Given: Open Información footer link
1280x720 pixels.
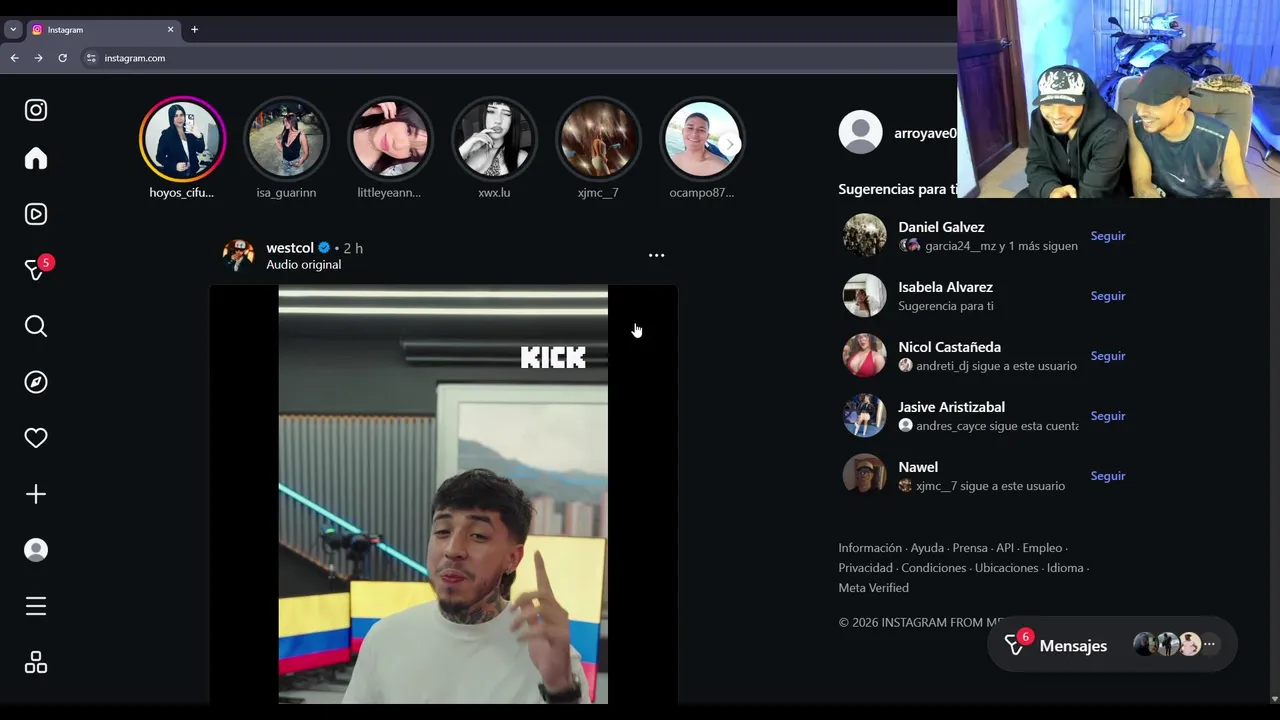Looking at the screenshot, I should (869, 548).
